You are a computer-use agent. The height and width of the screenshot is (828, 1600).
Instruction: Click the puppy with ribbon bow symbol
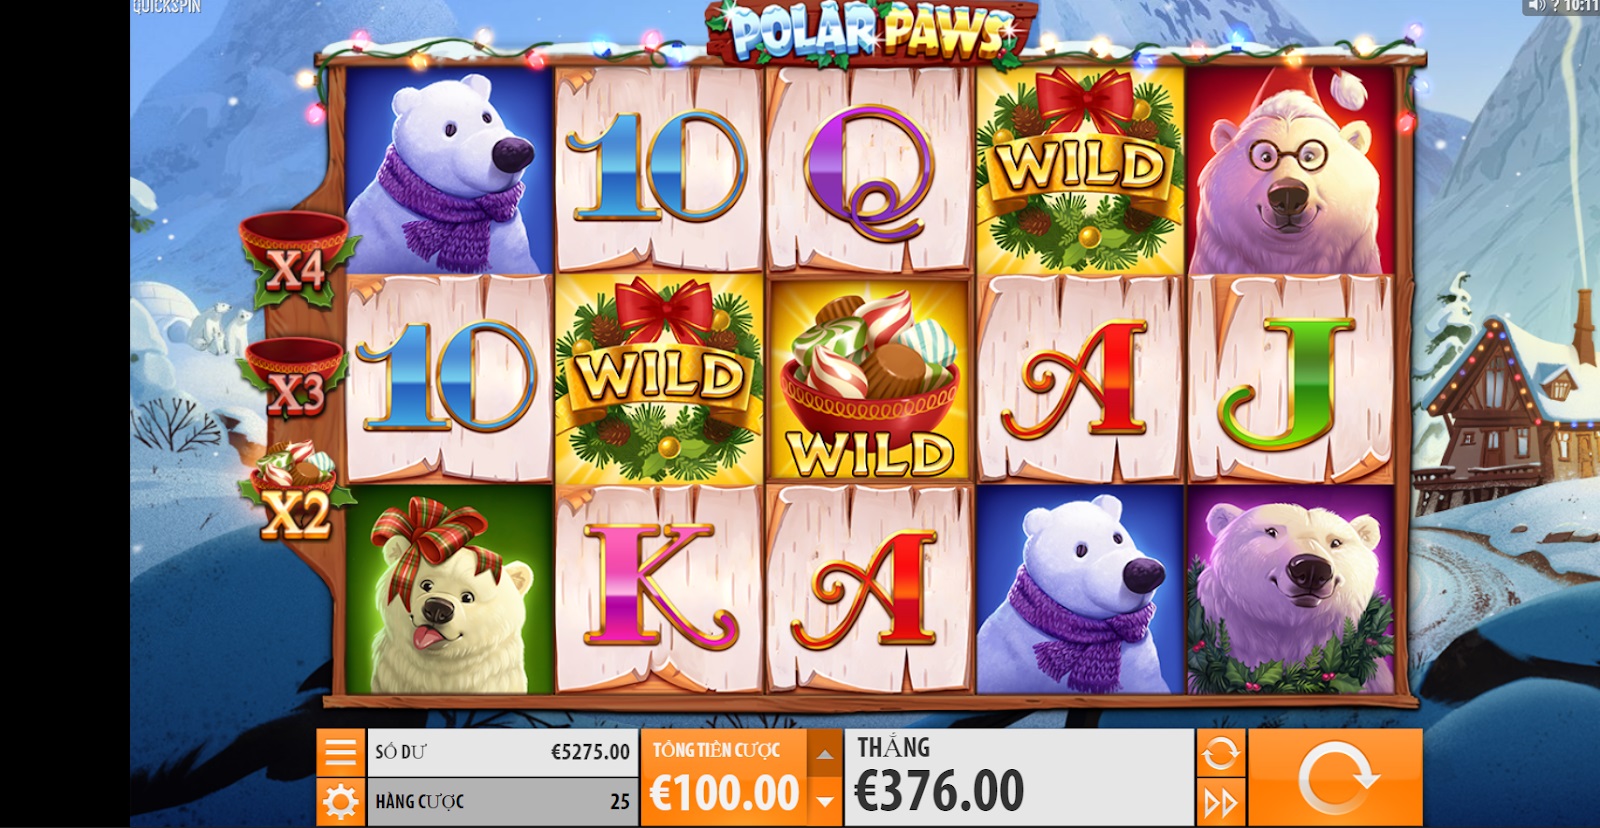point(449,590)
